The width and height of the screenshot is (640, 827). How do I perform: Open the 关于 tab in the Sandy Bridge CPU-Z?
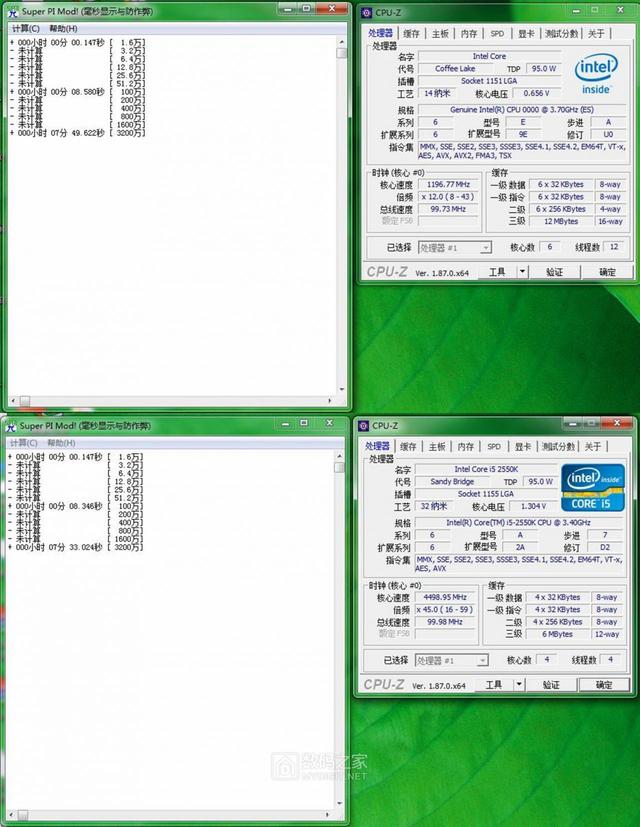593,447
